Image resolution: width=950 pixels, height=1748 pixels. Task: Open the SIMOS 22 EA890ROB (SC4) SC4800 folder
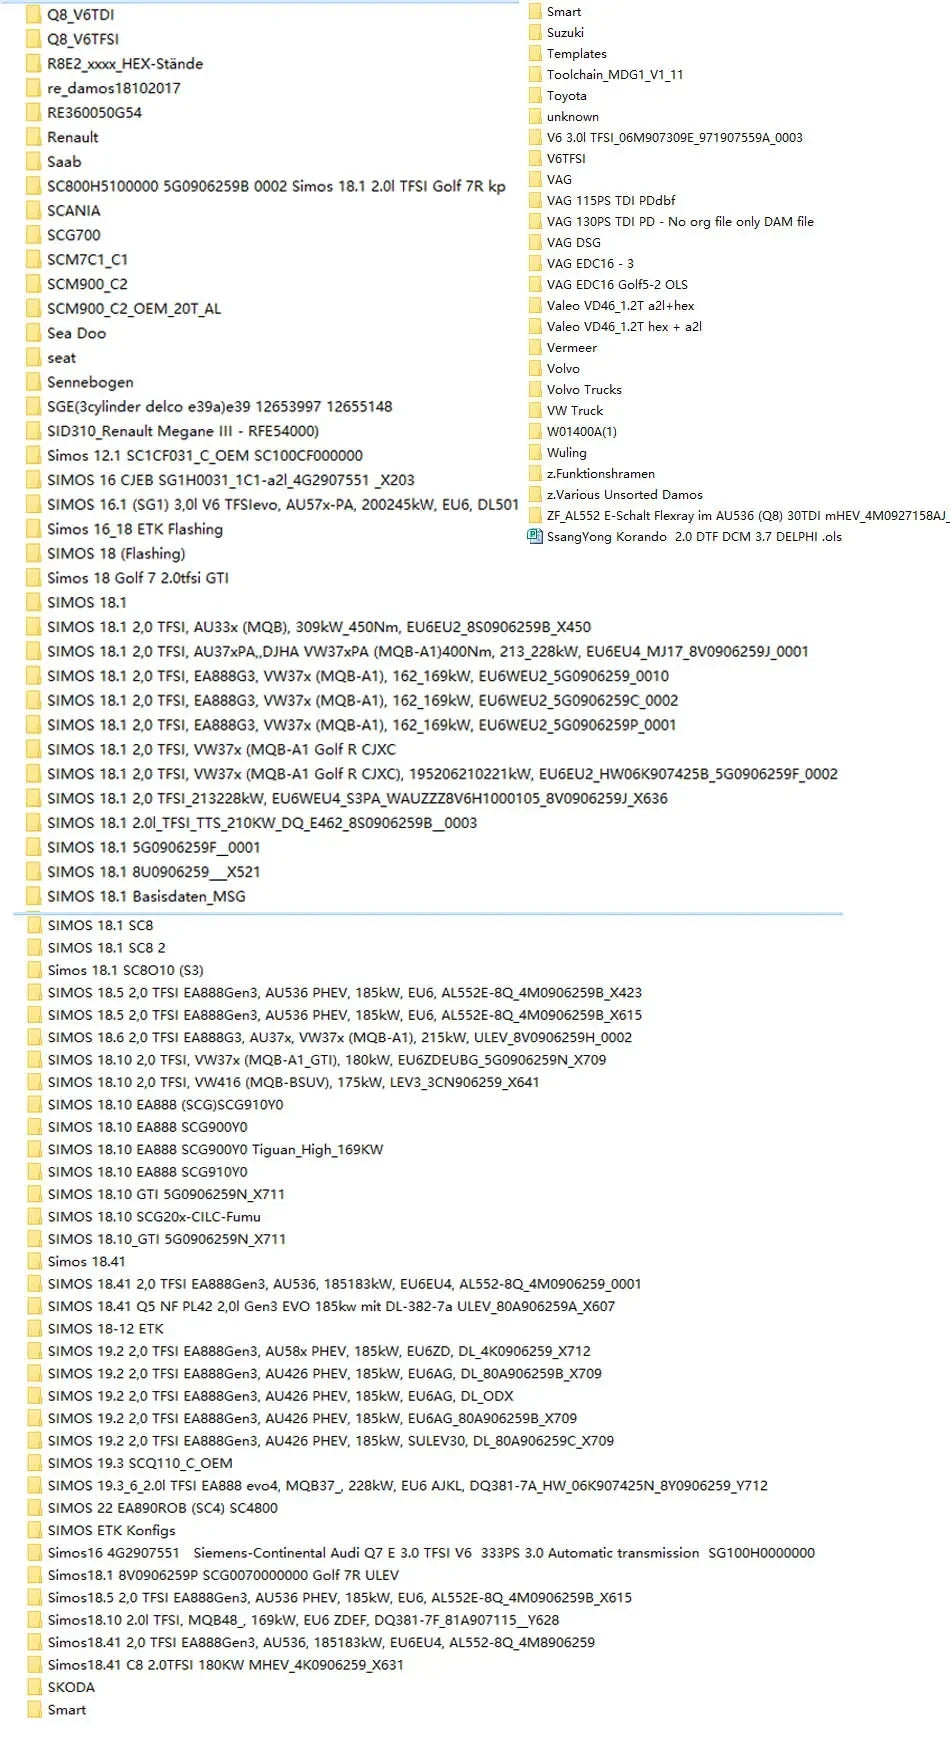[x=162, y=1508]
